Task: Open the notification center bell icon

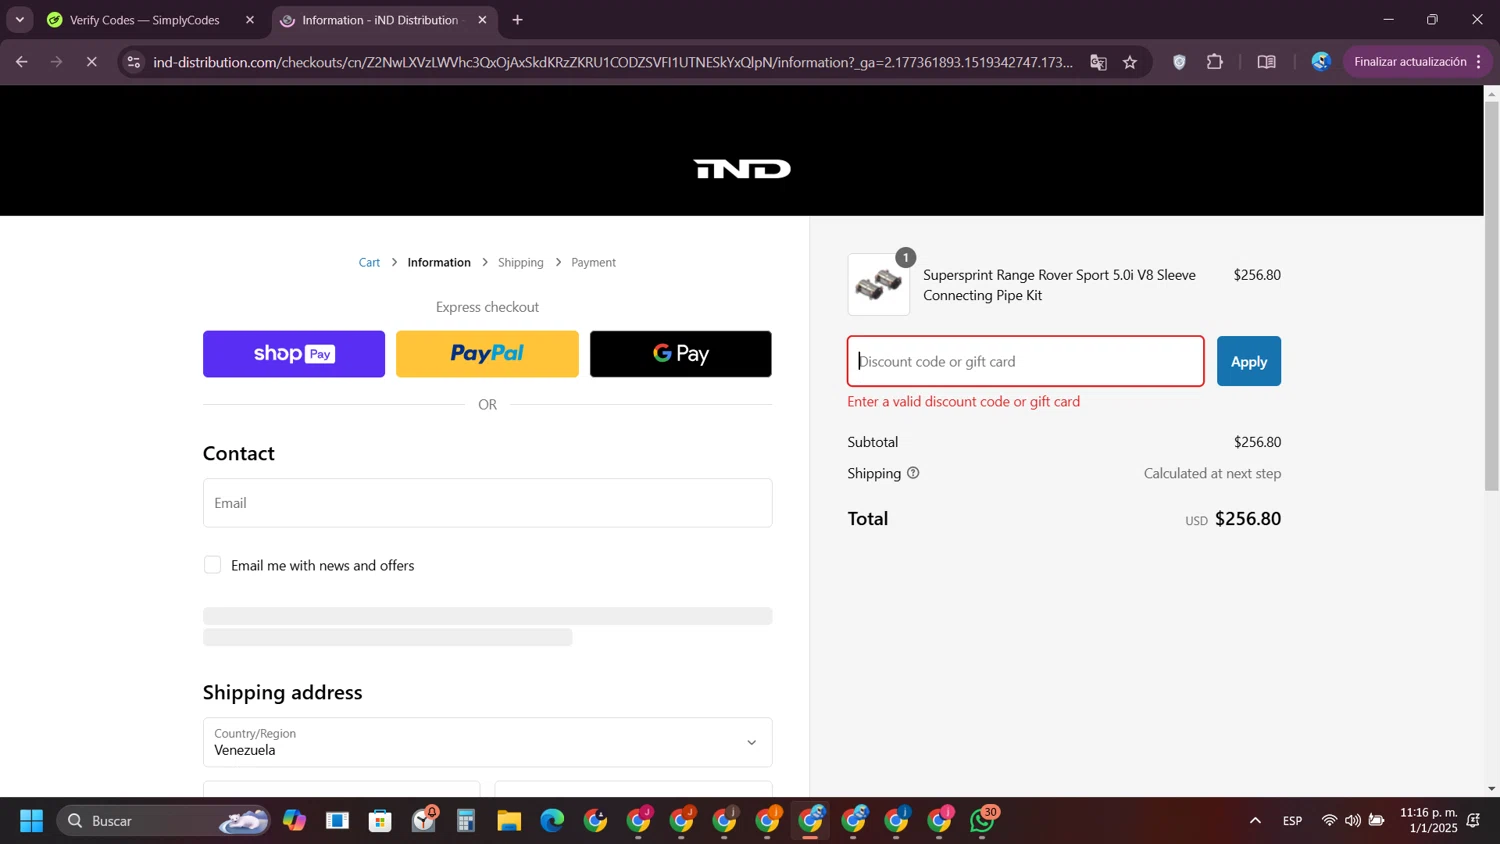Action: click(x=1473, y=821)
